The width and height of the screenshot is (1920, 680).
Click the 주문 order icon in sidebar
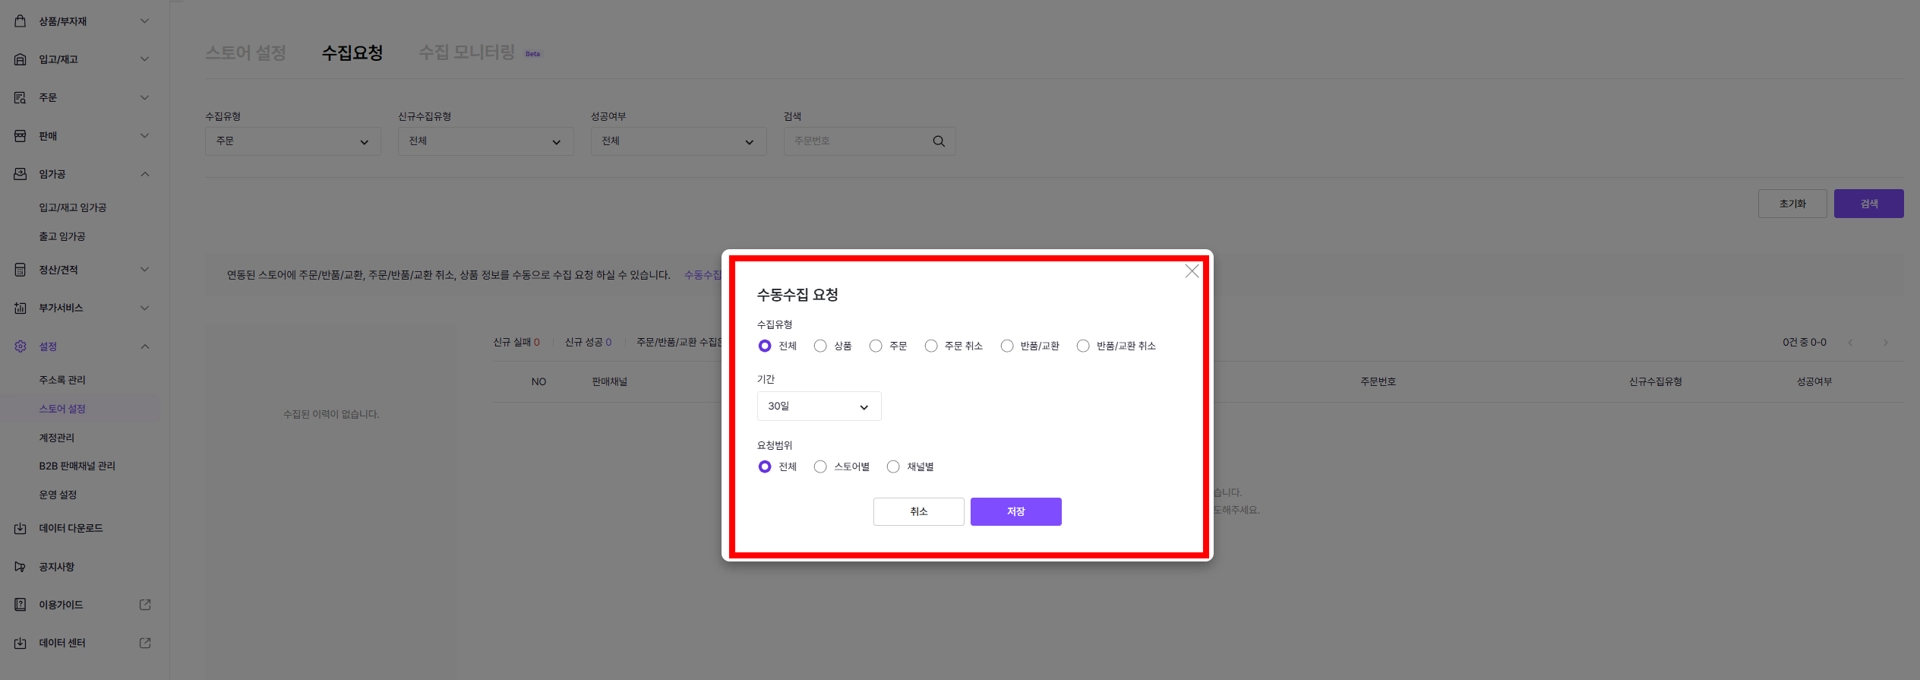(20, 98)
